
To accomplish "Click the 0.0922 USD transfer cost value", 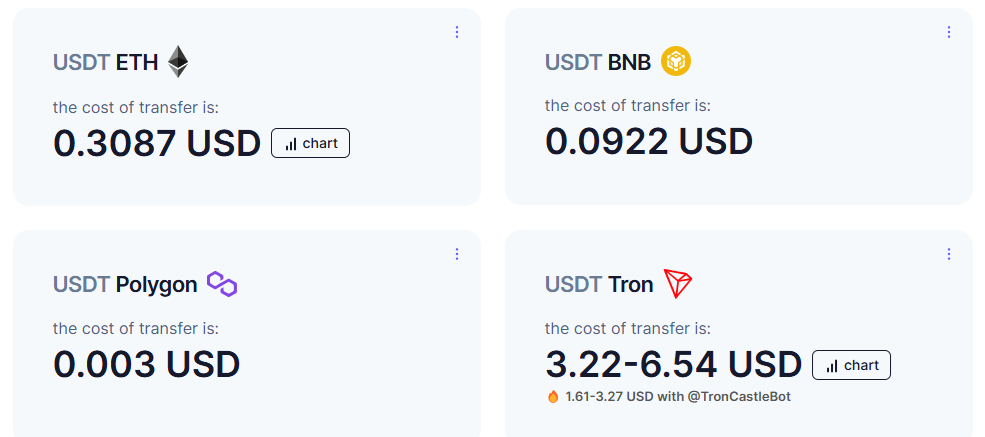I will coord(649,141).
